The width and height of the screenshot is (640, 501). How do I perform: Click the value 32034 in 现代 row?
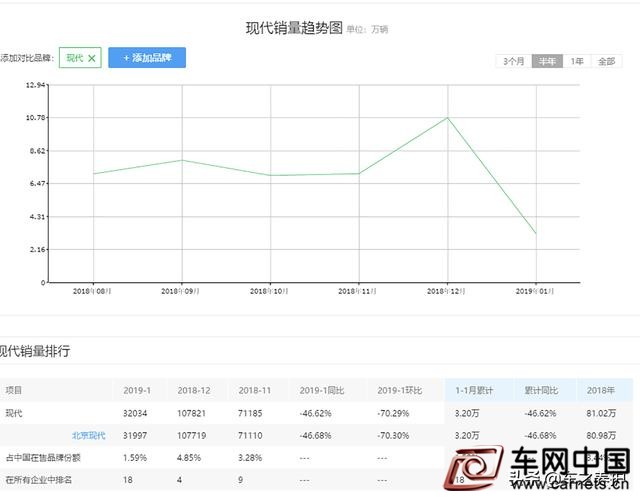click(135, 413)
